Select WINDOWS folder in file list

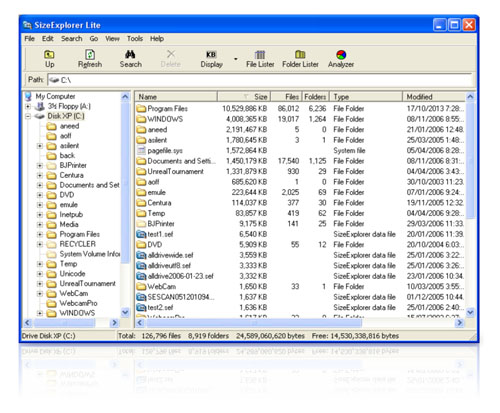(x=160, y=119)
